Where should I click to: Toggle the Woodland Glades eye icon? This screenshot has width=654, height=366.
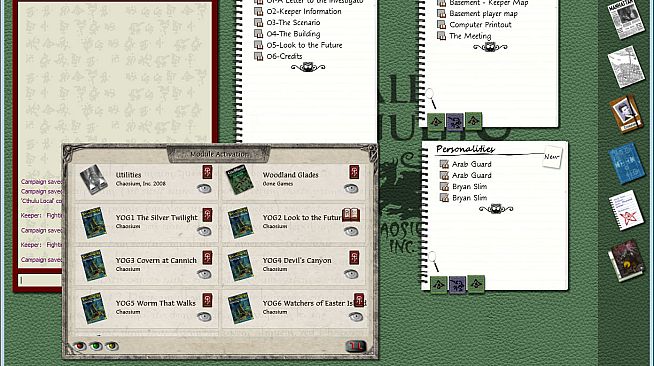351,189
